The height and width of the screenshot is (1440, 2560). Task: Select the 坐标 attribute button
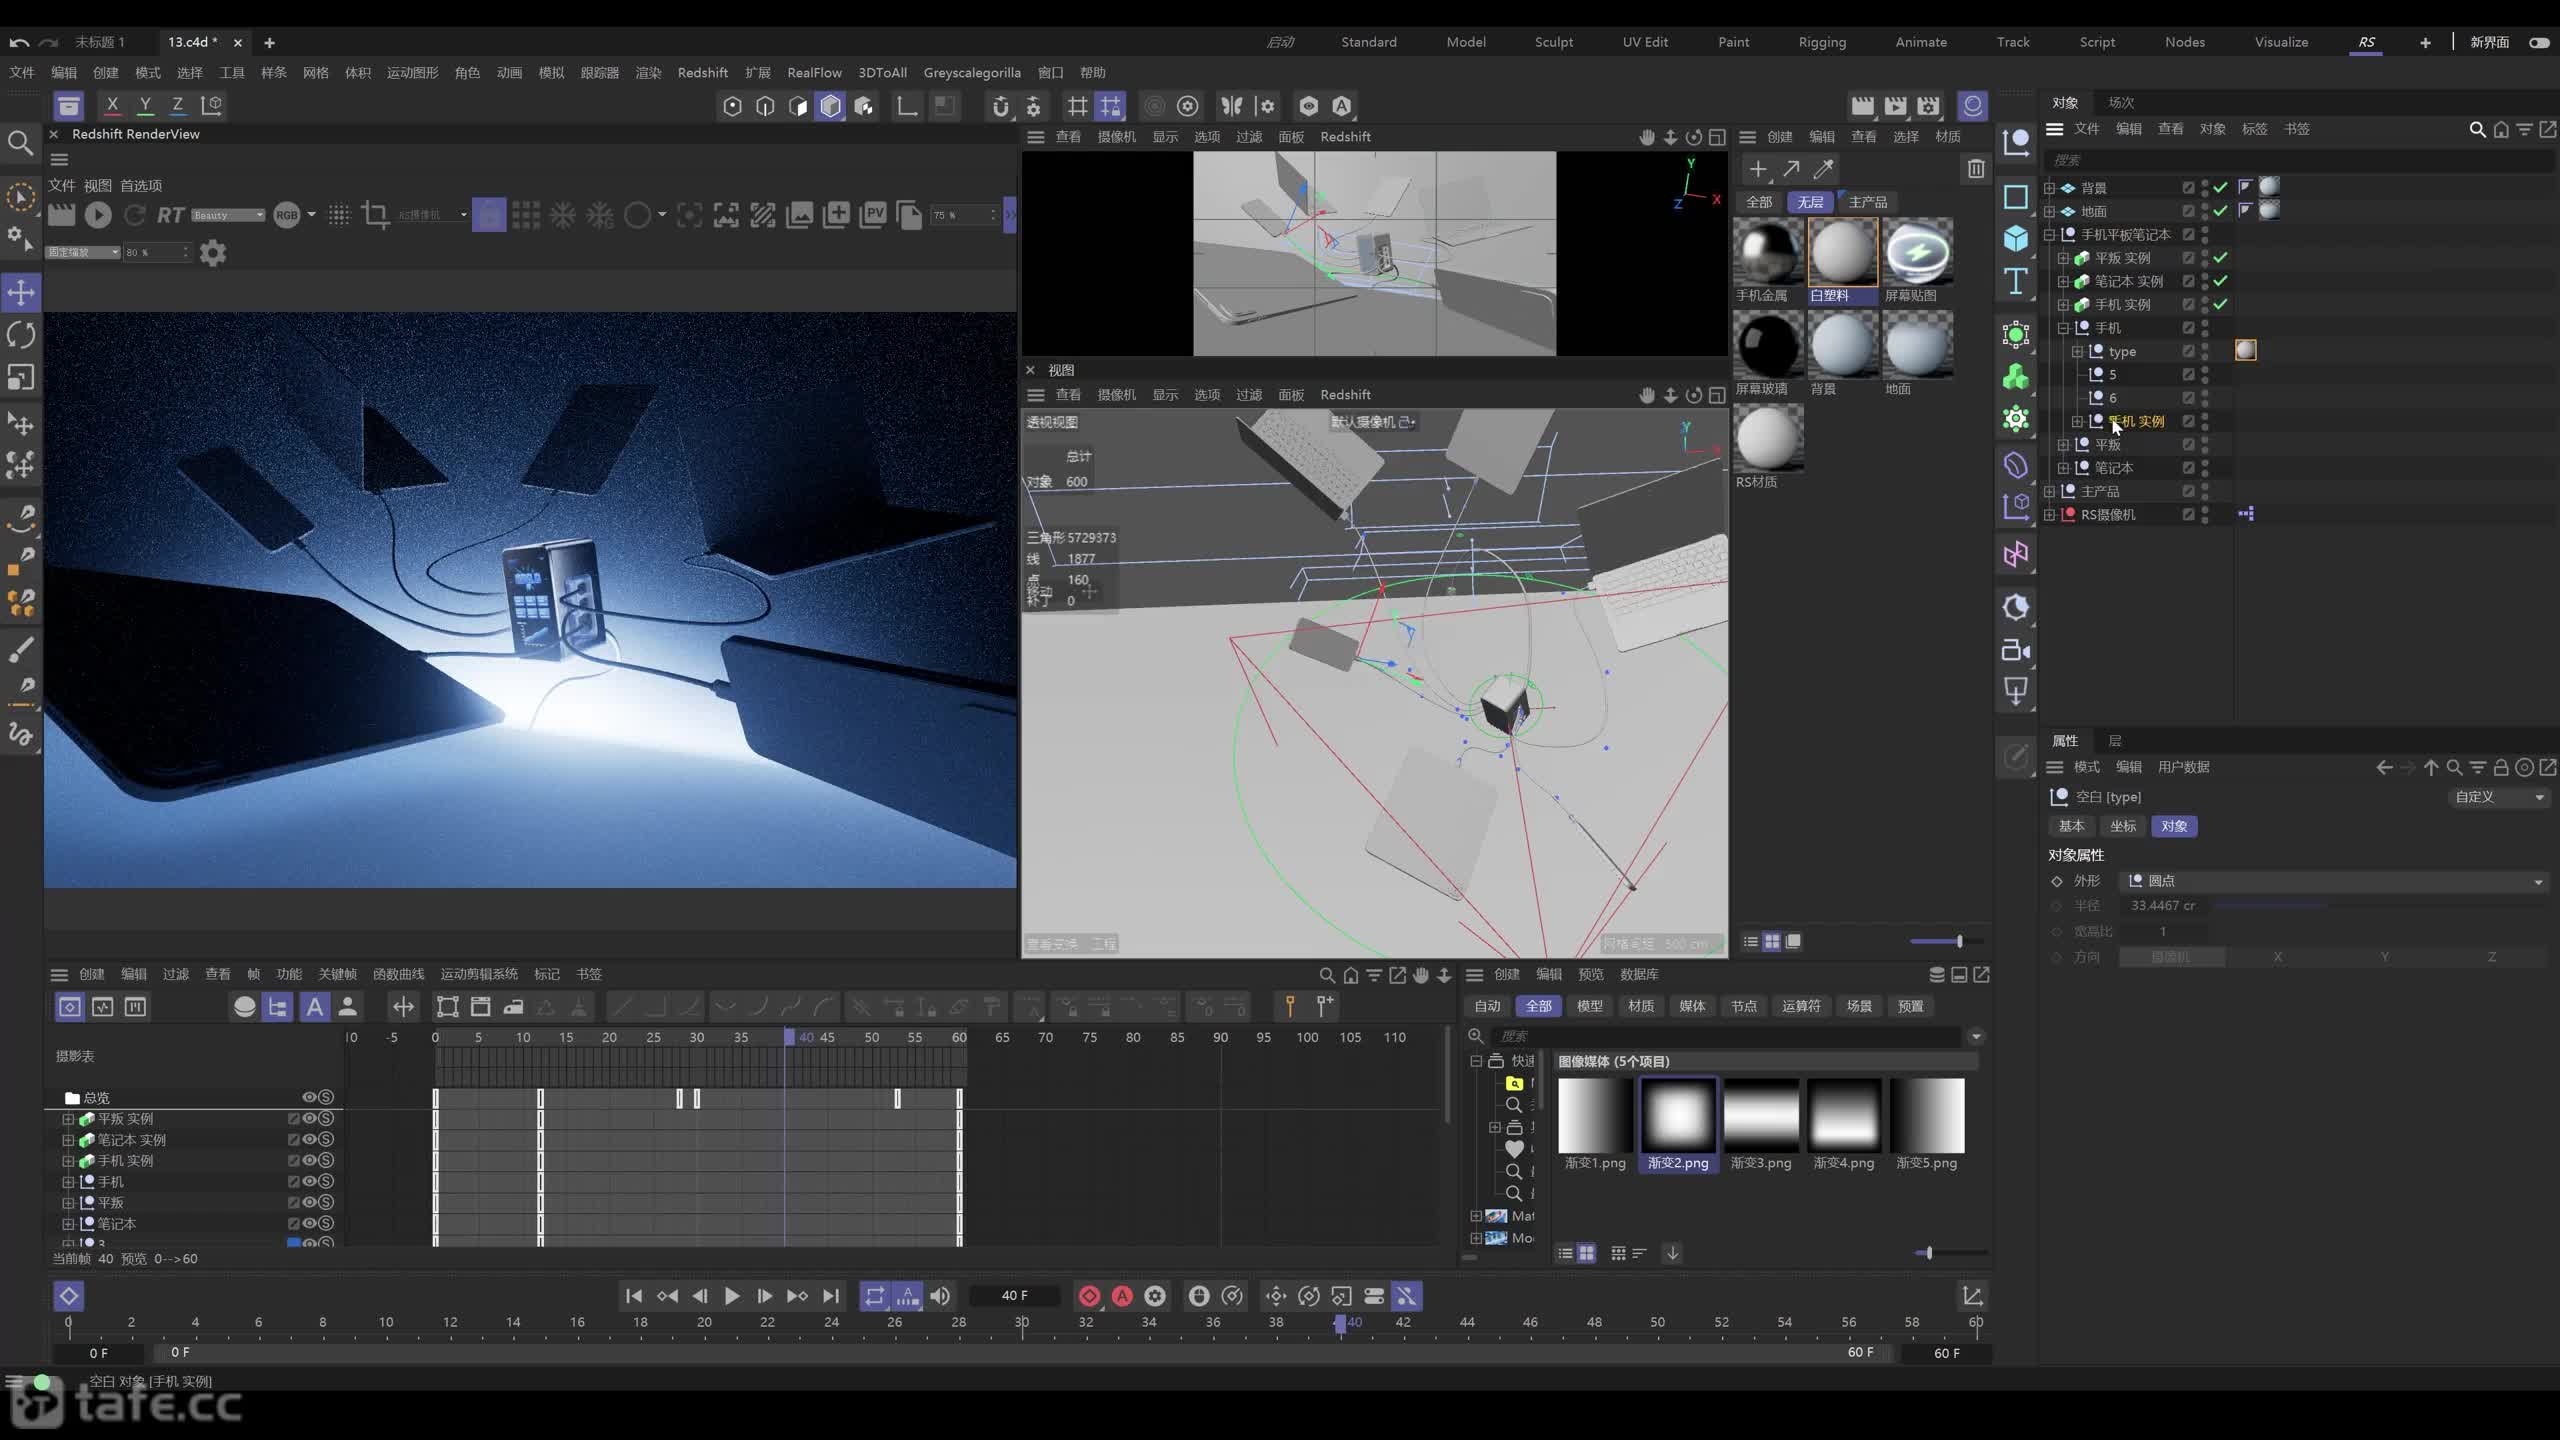[2122, 826]
